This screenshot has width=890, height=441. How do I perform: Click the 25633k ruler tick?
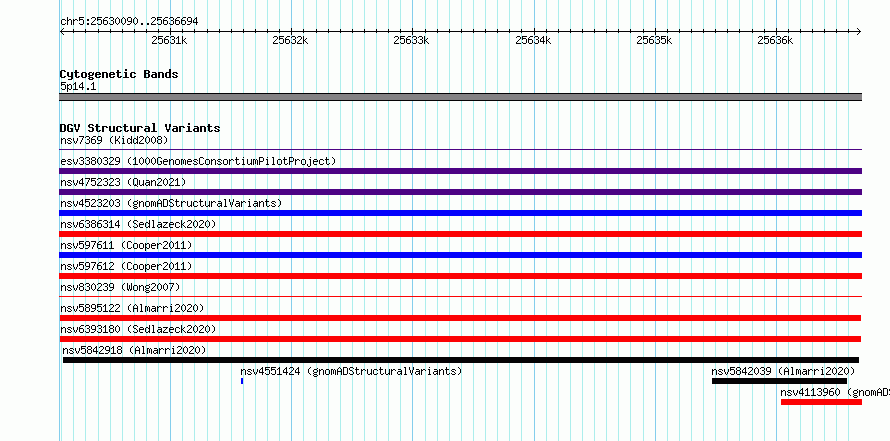pos(412,40)
